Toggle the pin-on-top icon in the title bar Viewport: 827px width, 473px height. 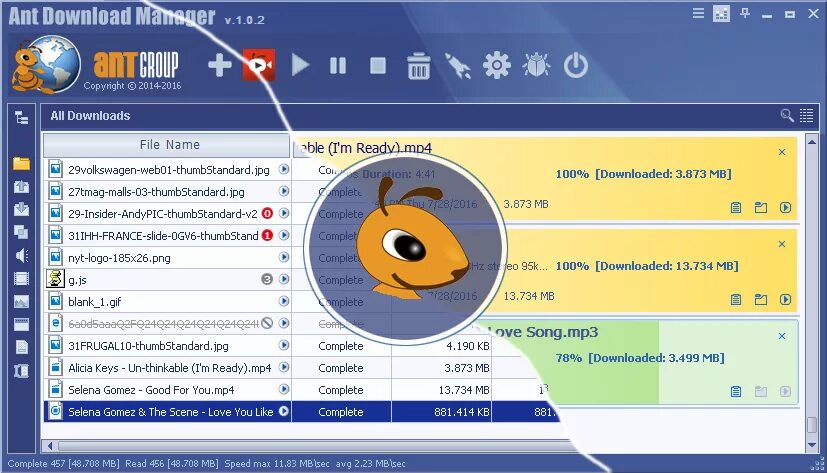[x=745, y=13]
